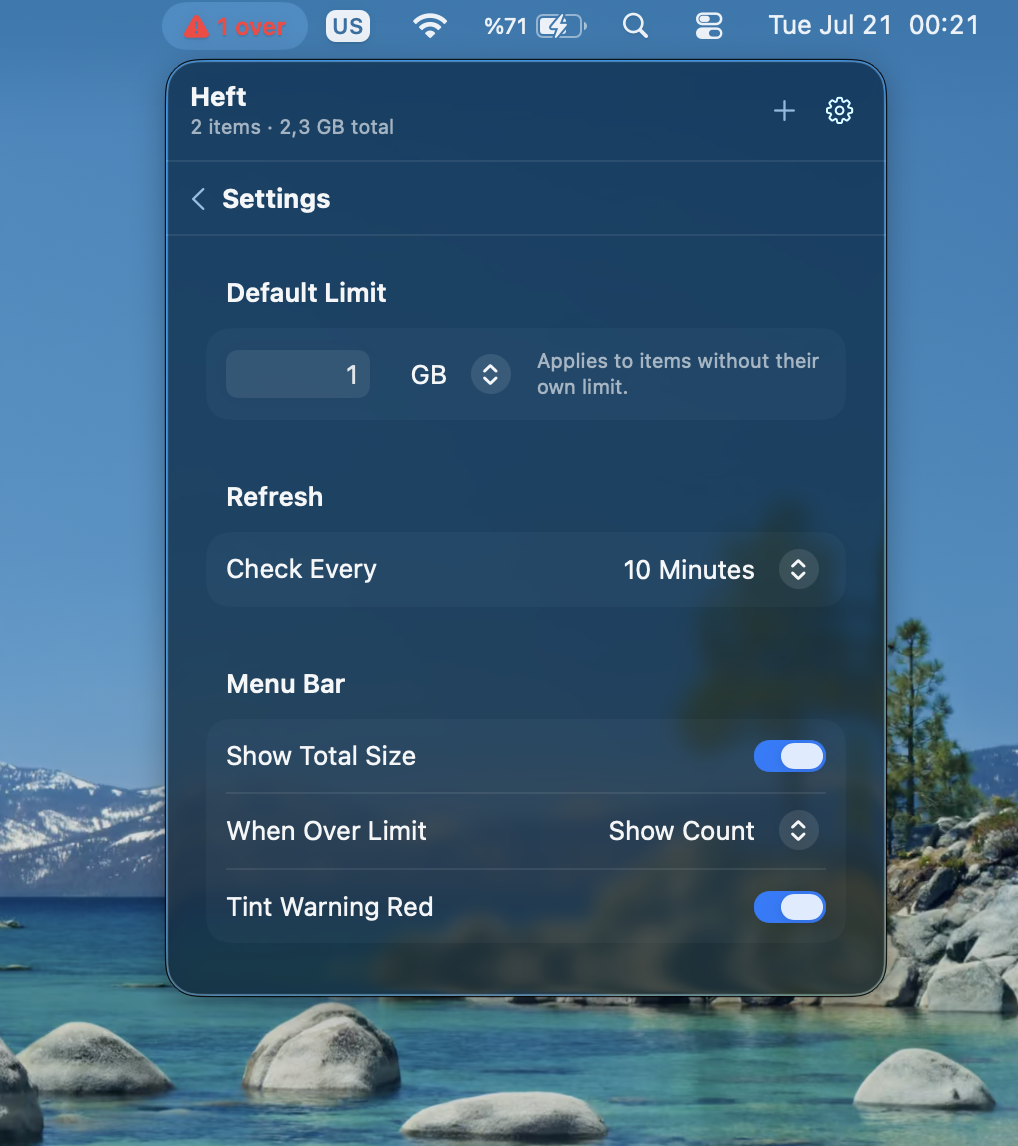Open Control Center icon
This screenshot has width=1018, height=1146.
point(709,26)
